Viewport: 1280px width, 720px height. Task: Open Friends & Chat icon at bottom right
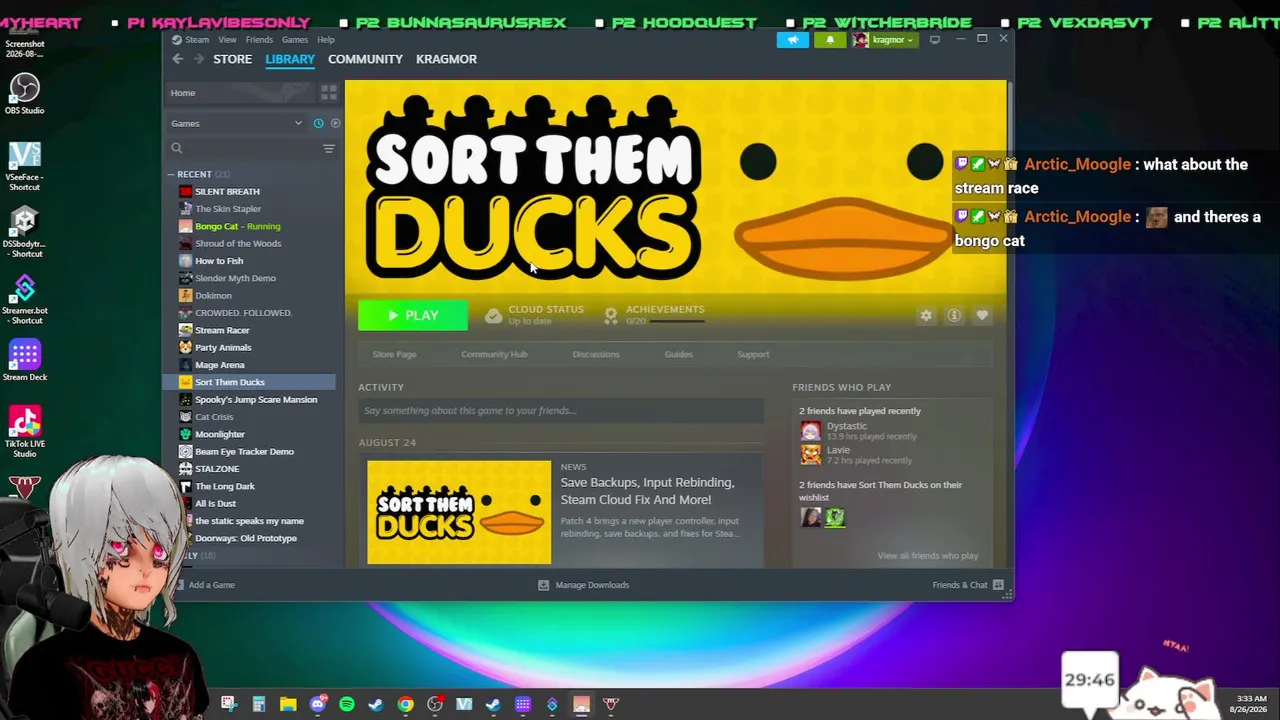coord(998,585)
